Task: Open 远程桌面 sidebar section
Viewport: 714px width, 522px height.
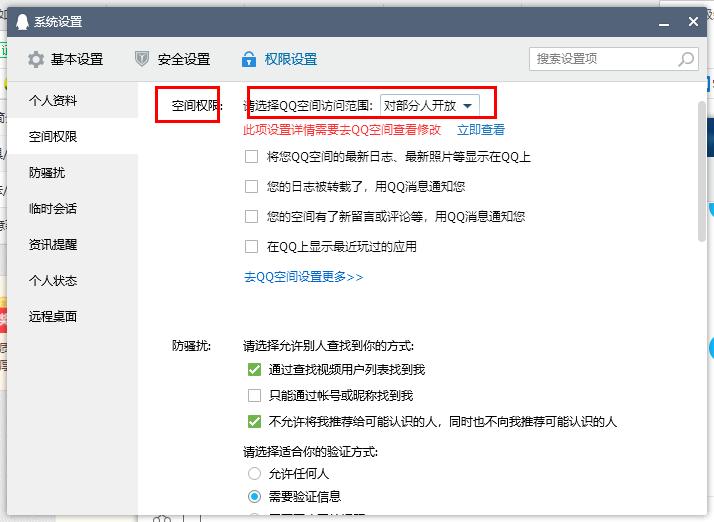Action: 72,316
